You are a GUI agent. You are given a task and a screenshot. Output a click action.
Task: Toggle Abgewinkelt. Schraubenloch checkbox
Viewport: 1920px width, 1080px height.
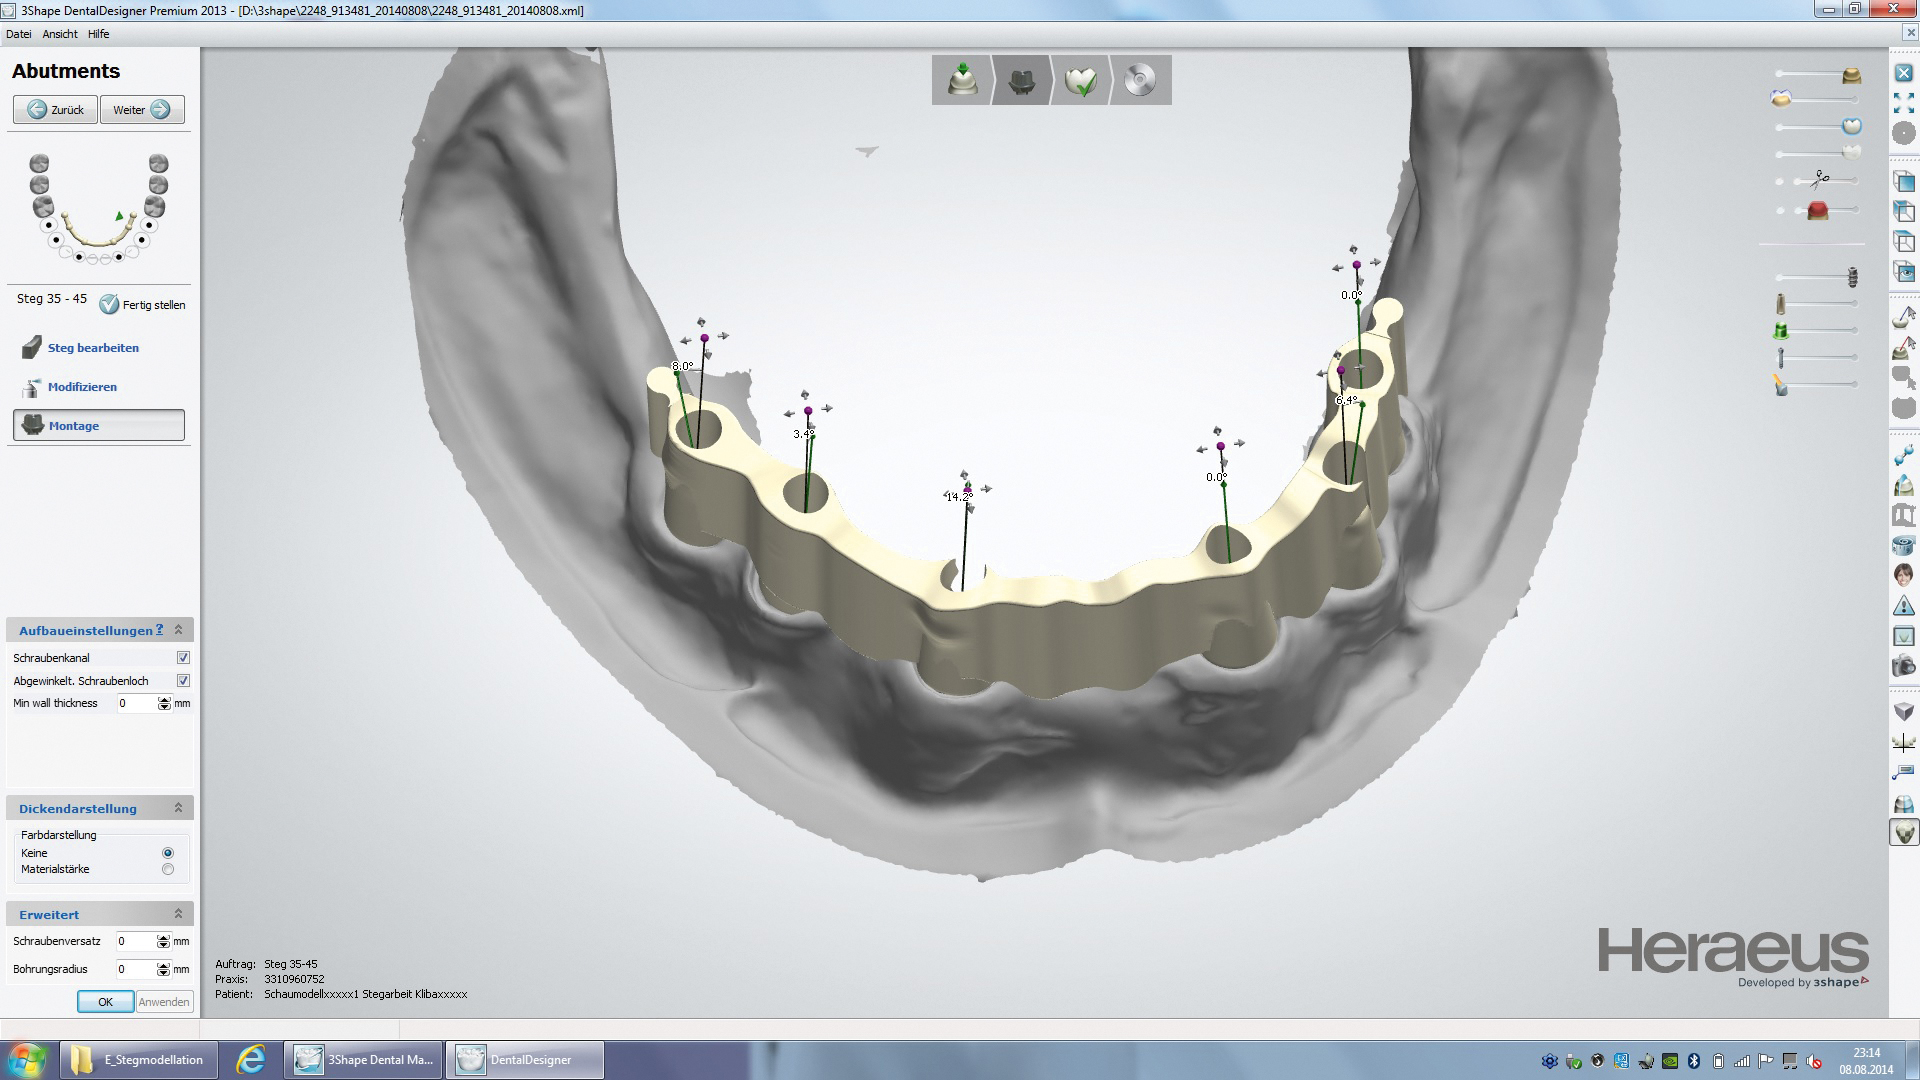pyautogui.click(x=183, y=681)
